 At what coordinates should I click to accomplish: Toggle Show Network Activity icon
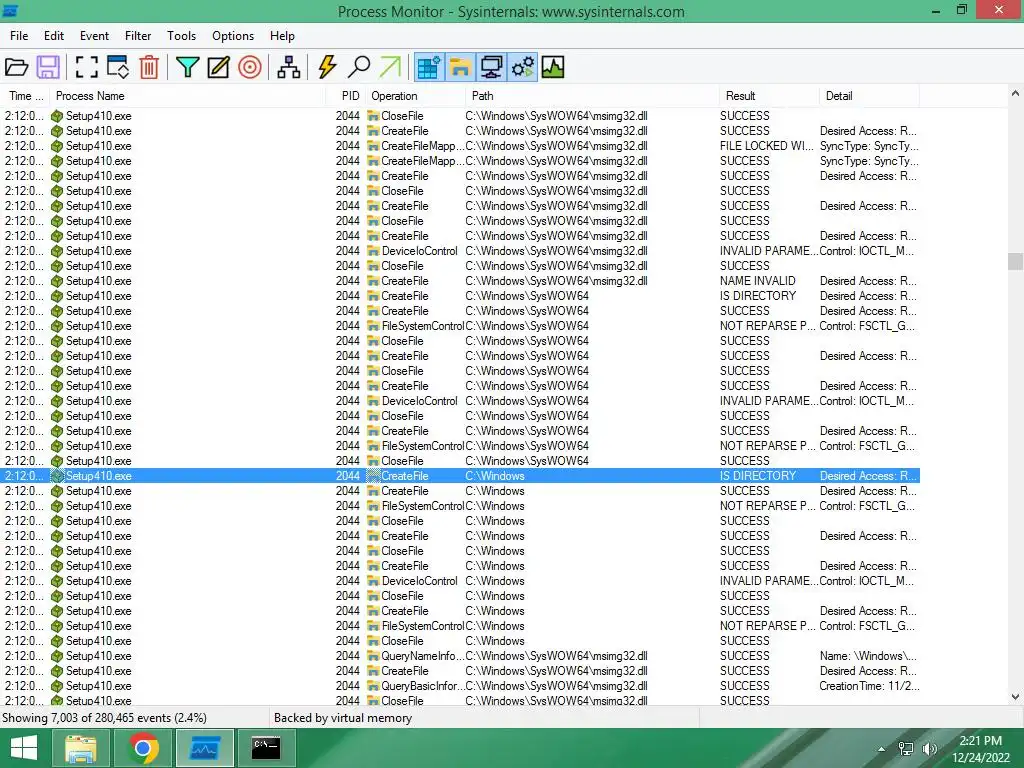[x=491, y=67]
